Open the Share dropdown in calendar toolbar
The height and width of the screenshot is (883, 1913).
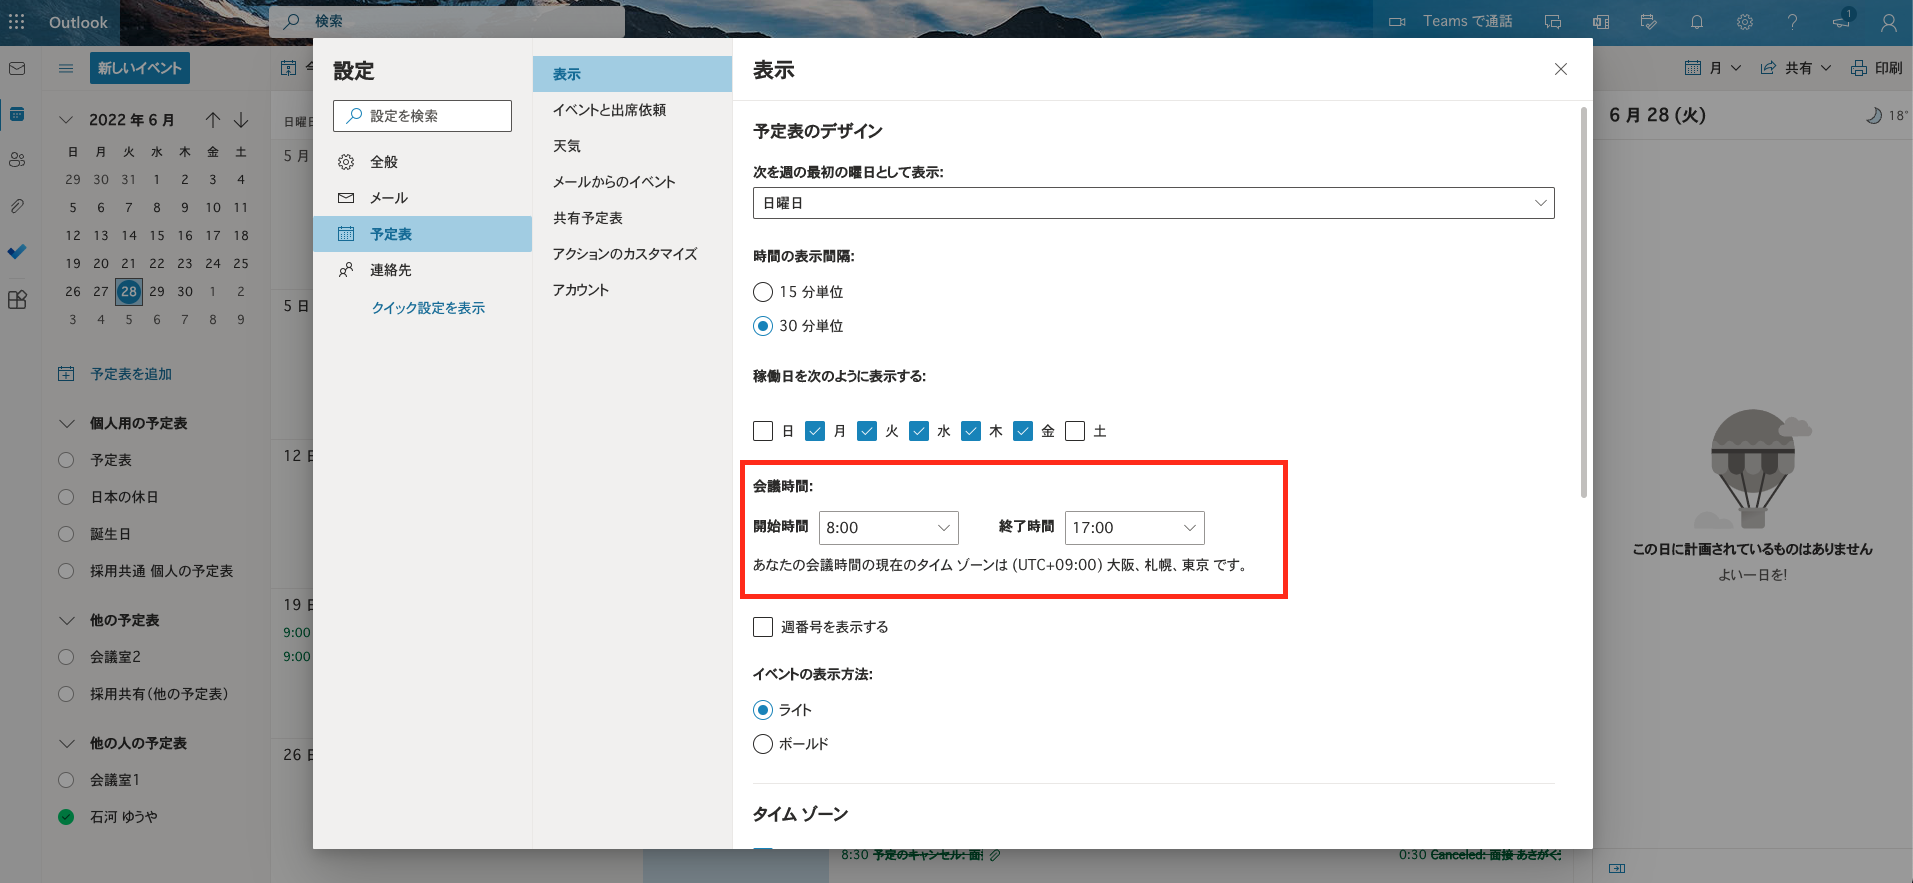1796,68
